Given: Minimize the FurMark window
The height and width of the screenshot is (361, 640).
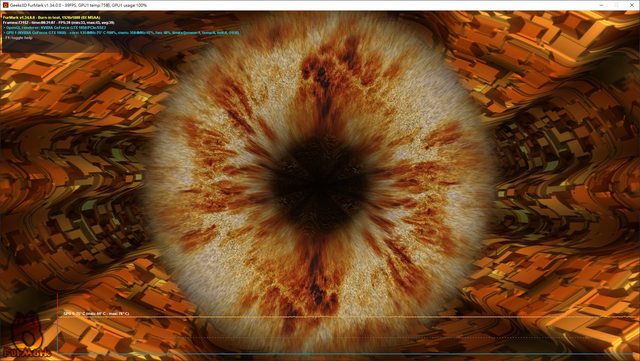Looking at the screenshot, I should coord(601,5).
